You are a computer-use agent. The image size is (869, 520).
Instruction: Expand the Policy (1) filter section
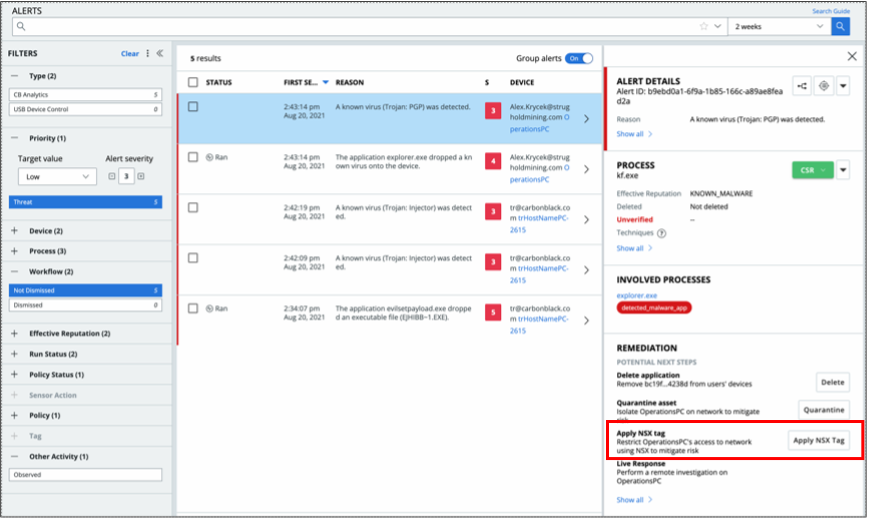point(15,415)
